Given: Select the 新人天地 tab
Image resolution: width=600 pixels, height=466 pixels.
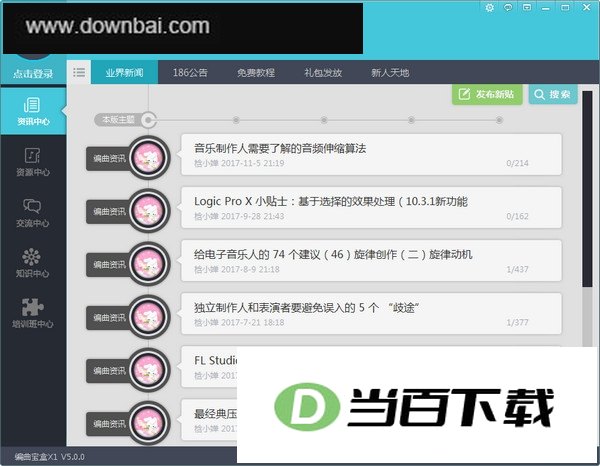Looking at the screenshot, I should pos(390,72).
